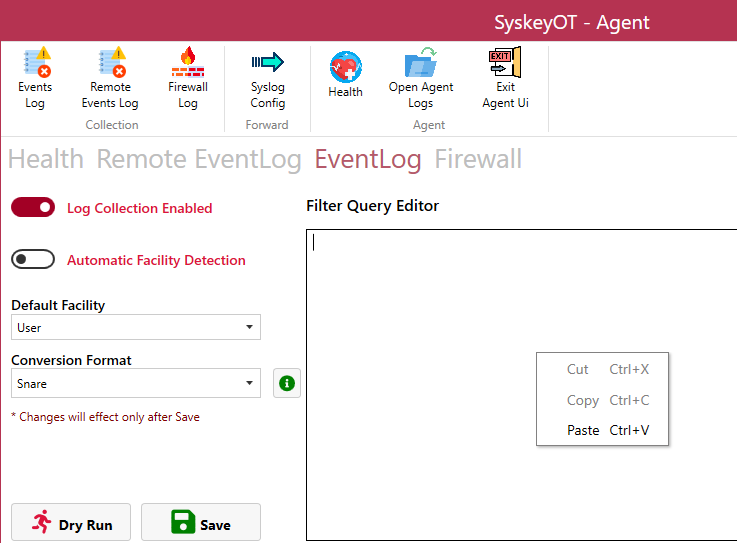Click the Save button

(x=201, y=523)
